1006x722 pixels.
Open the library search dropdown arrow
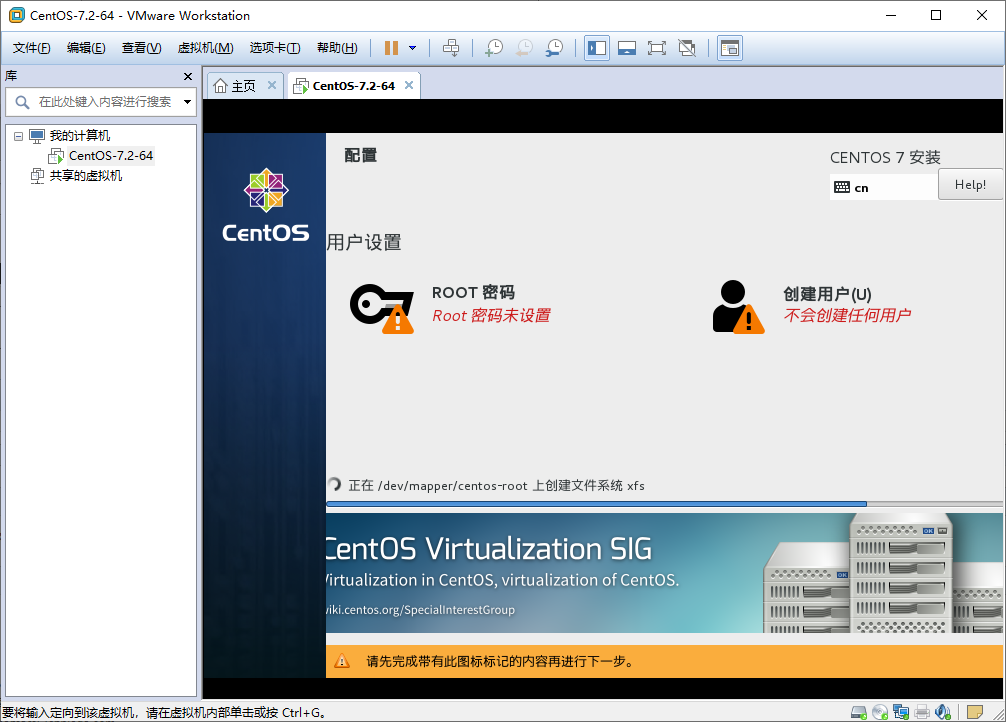point(187,102)
